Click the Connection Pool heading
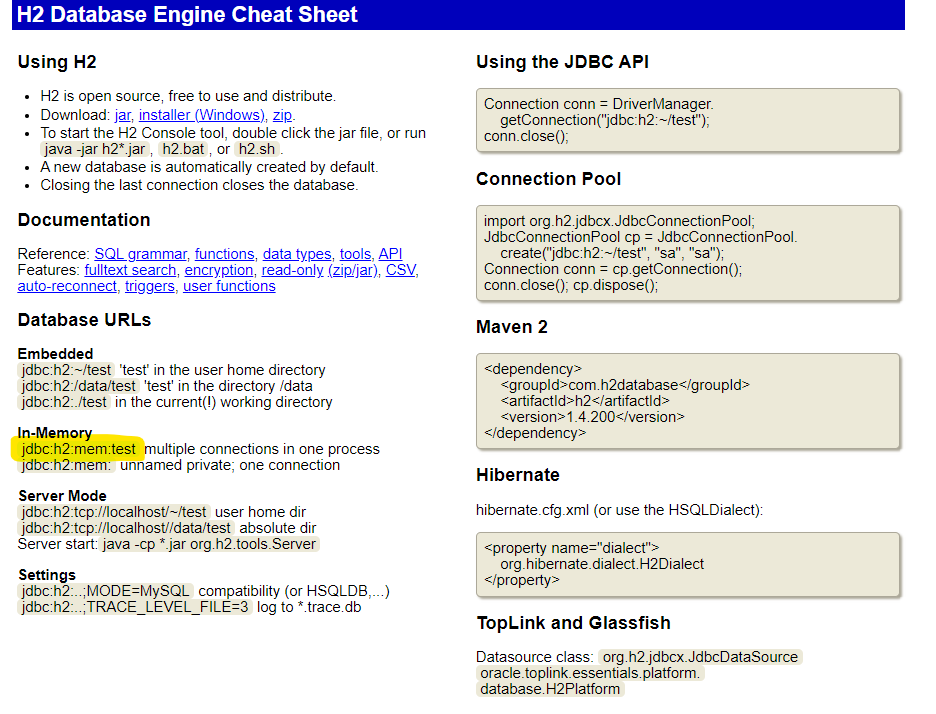The width and height of the screenshot is (936, 714). tap(549, 179)
